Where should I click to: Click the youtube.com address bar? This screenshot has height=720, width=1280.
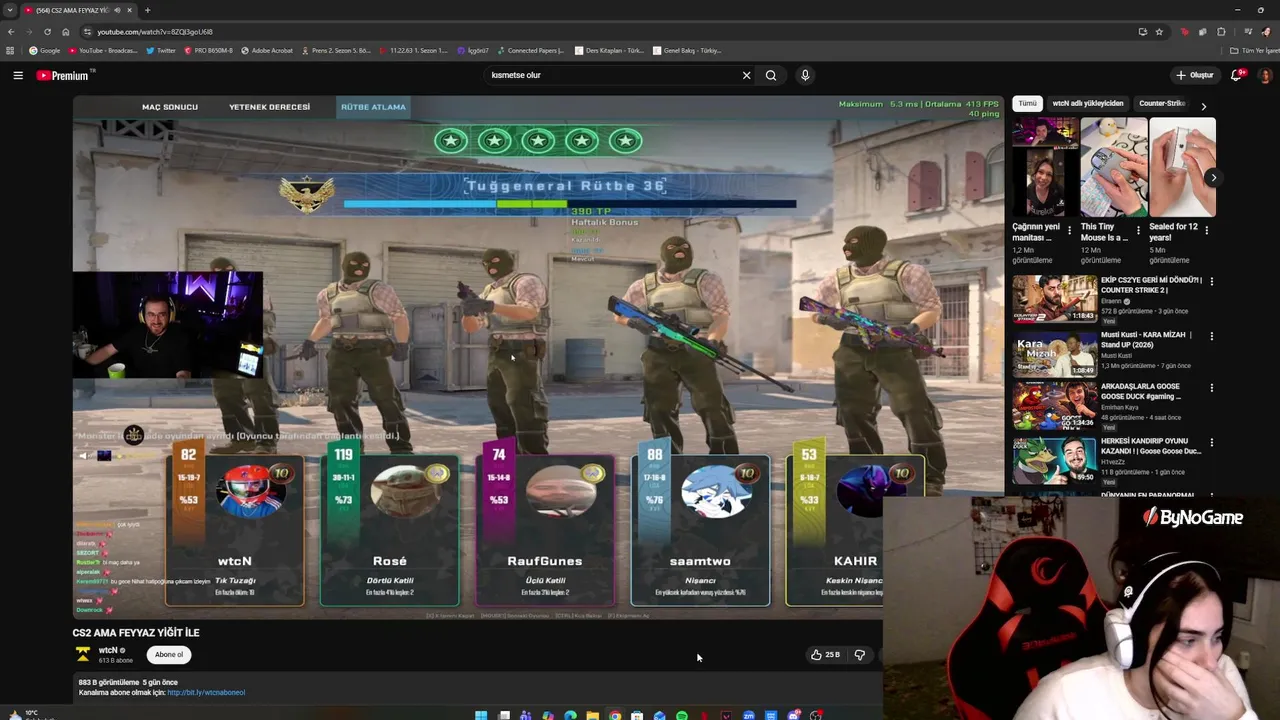[x=600, y=31]
